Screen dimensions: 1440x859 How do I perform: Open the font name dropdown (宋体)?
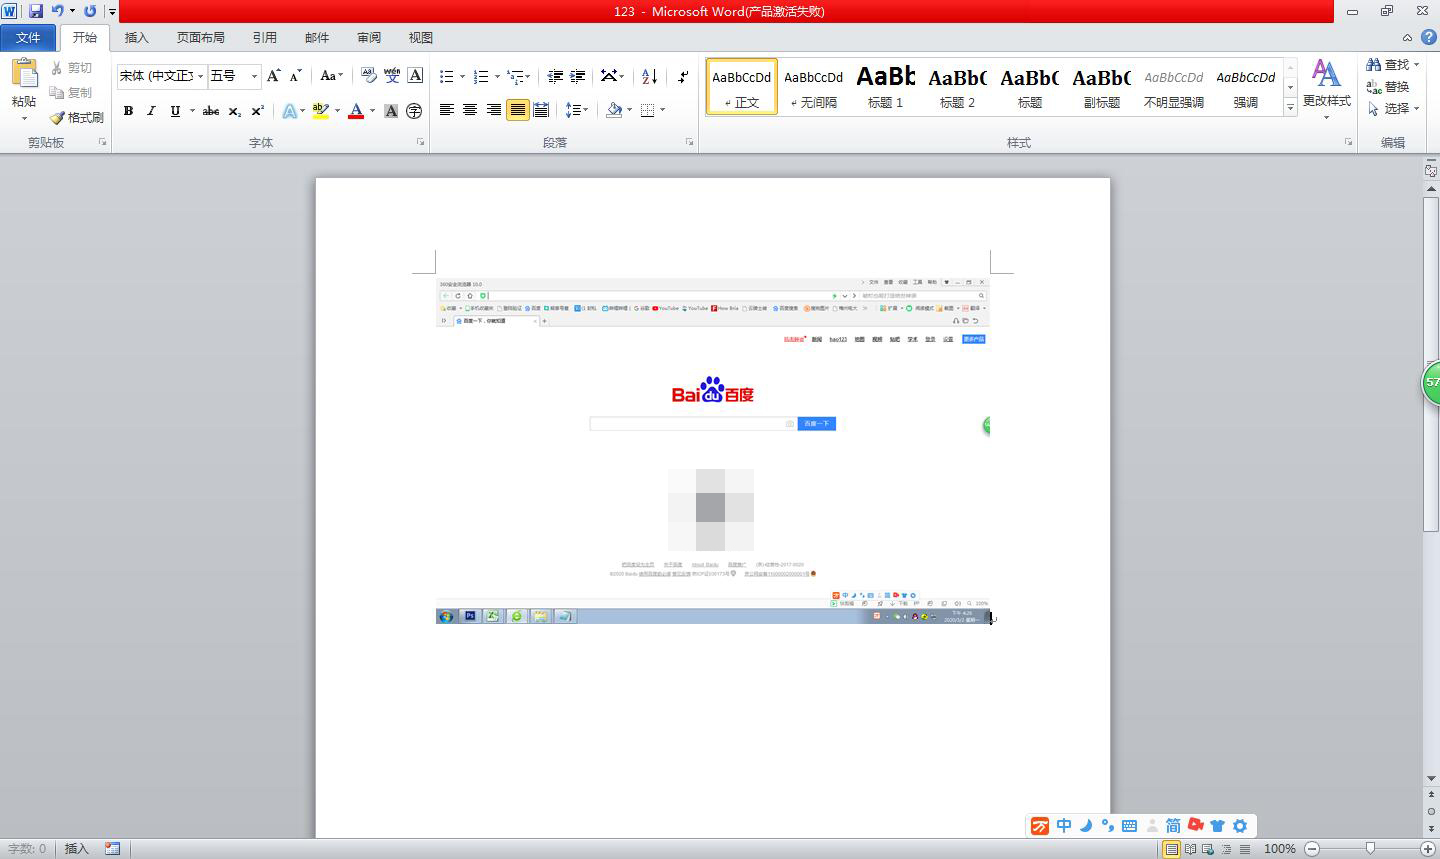tap(200, 76)
